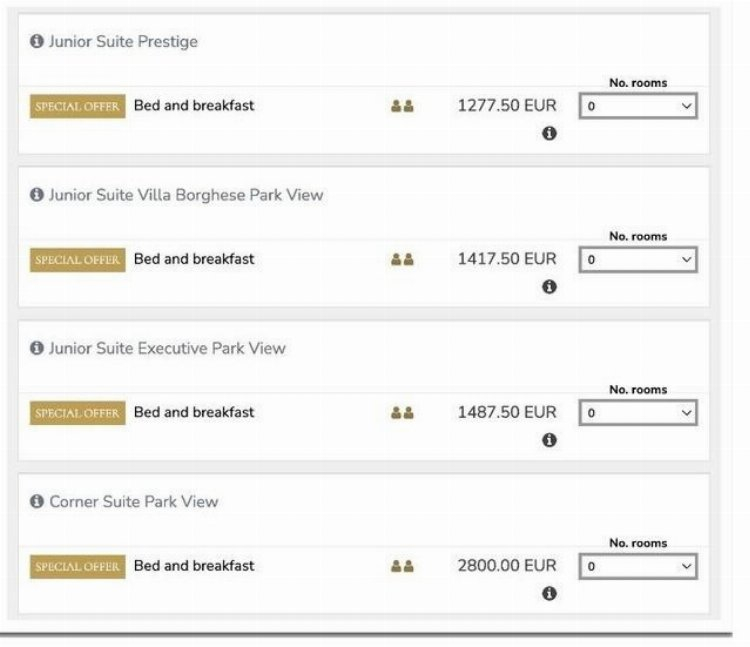Click info icon beside Junior Suite Prestige title
Image resolution: width=750 pixels, height=647 pixels.
click(37, 42)
